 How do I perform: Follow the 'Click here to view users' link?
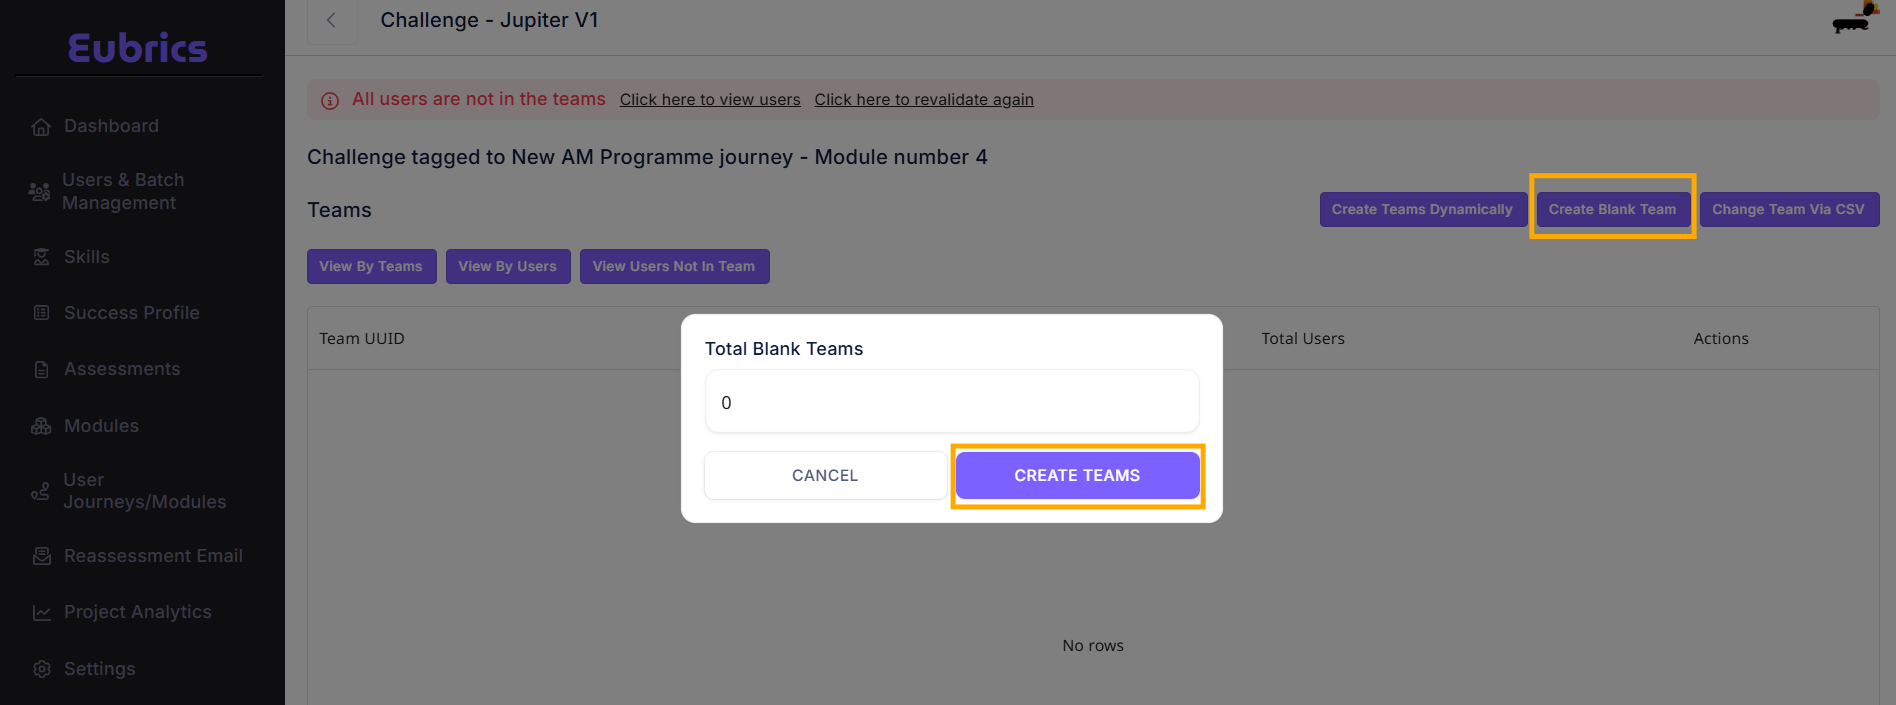point(710,100)
